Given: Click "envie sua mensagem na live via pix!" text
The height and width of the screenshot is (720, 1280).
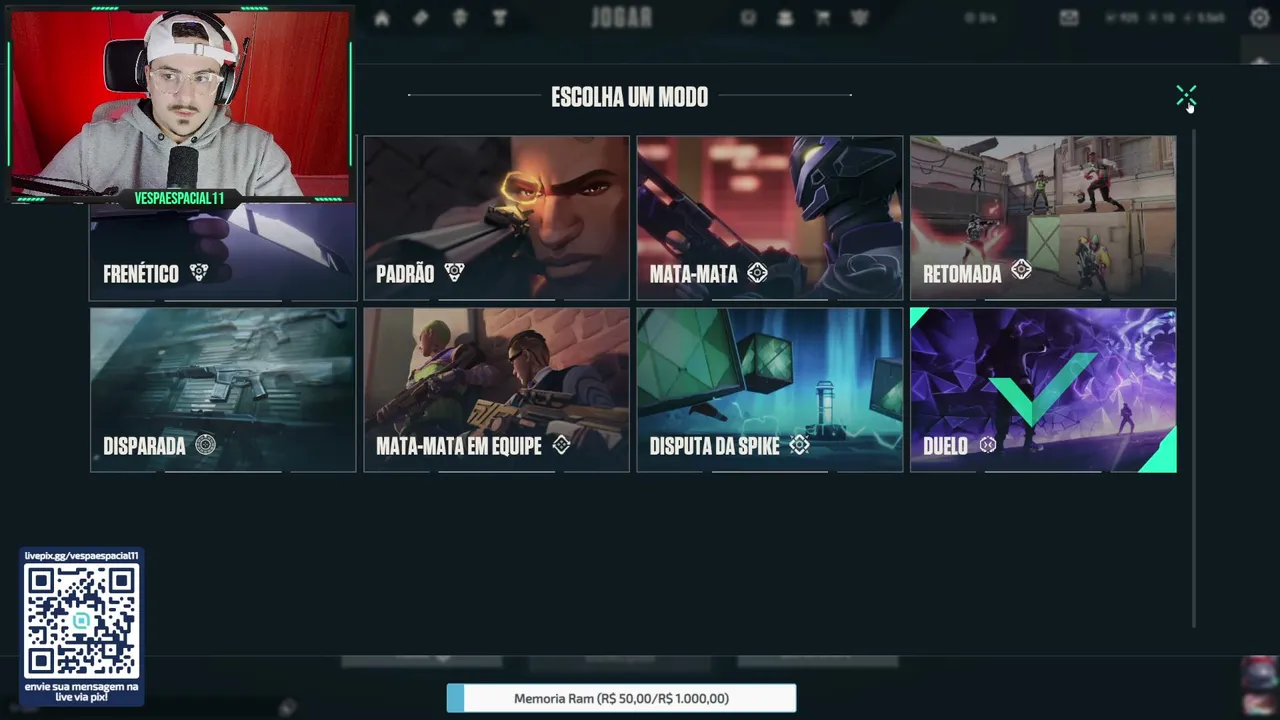Looking at the screenshot, I should [82, 692].
